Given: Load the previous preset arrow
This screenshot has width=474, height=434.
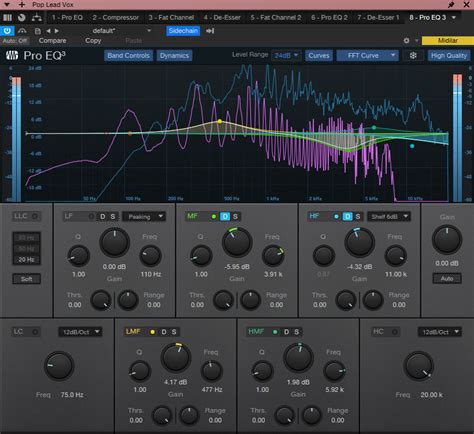Looking at the screenshot, I should [x=48, y=31].
